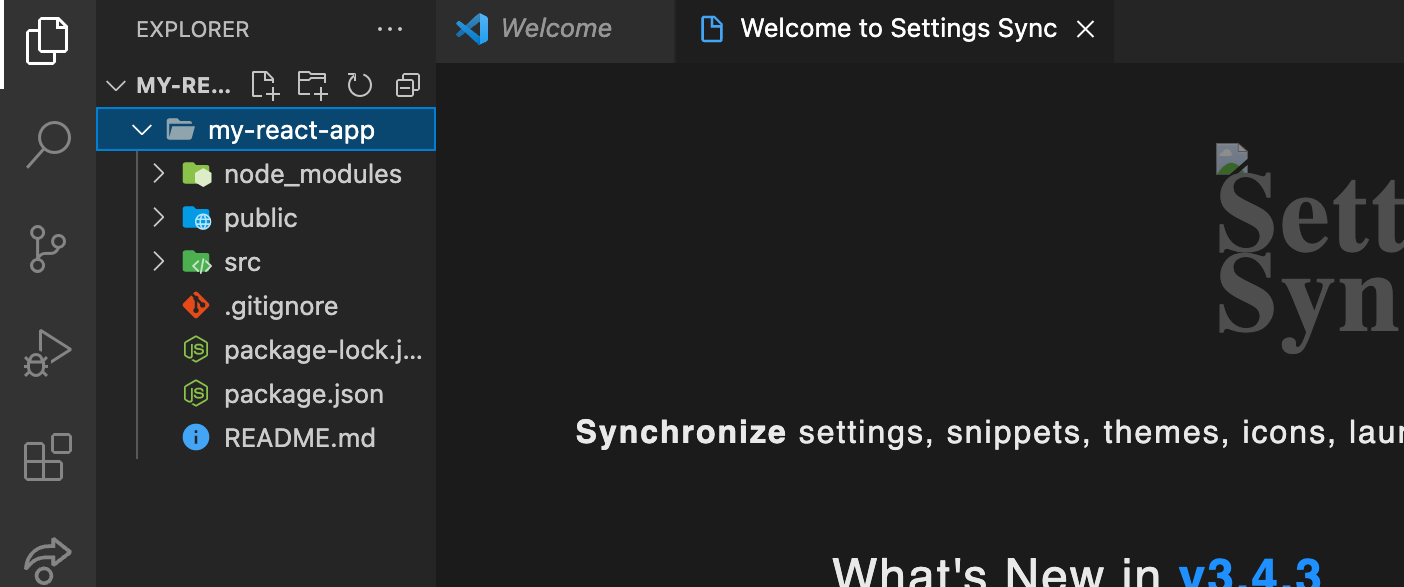Close the Welcome to Settings Sync tab
1404x587 pixels.
pos(1085,30)
